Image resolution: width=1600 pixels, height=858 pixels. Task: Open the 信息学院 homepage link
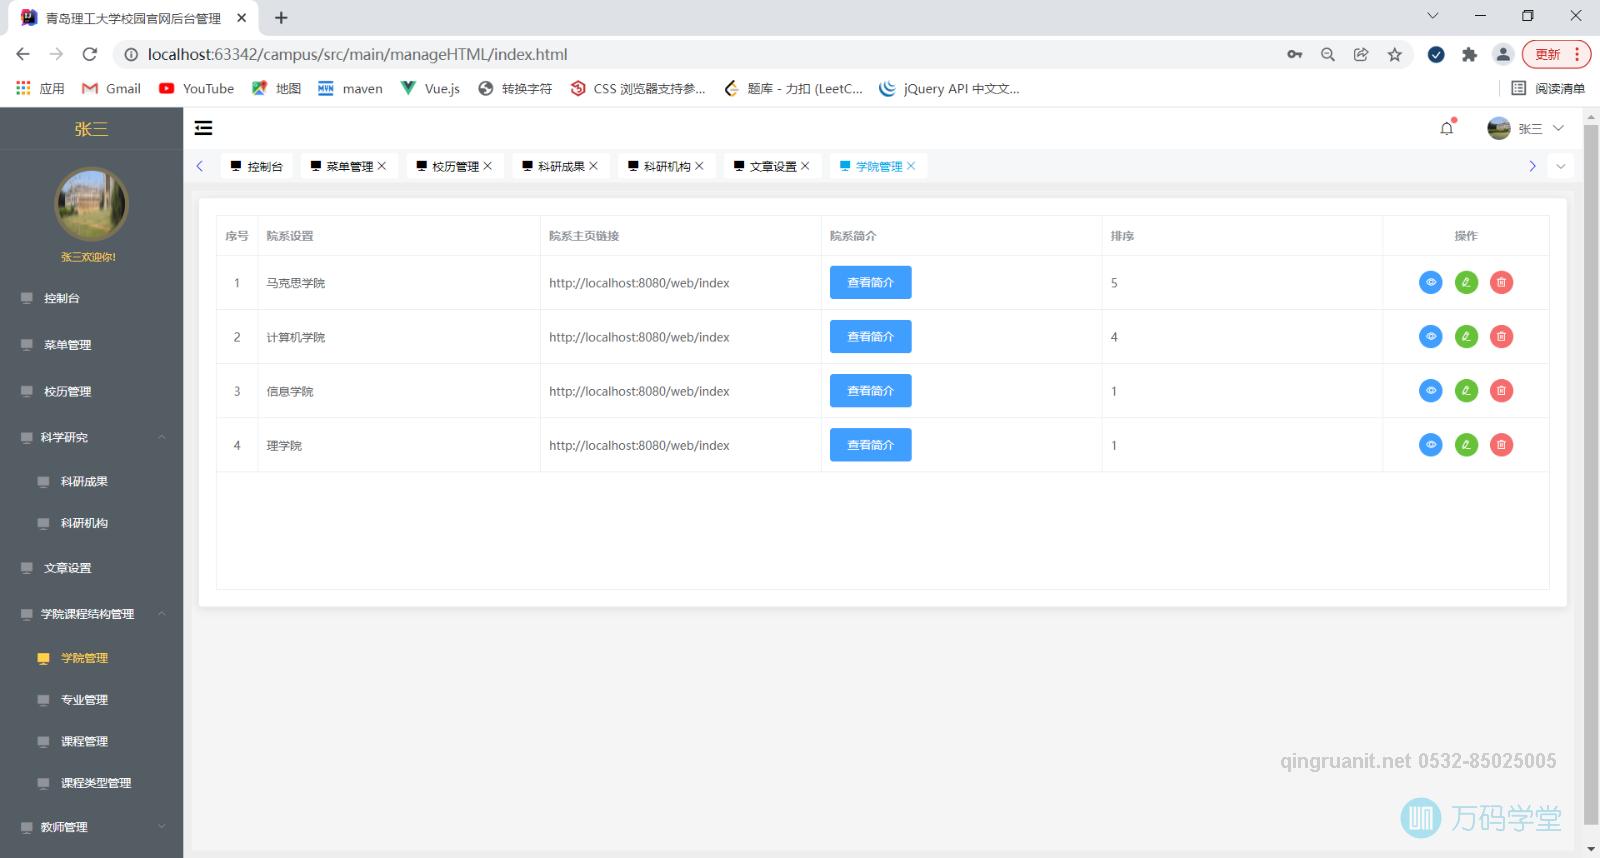(x=639, y=391)
